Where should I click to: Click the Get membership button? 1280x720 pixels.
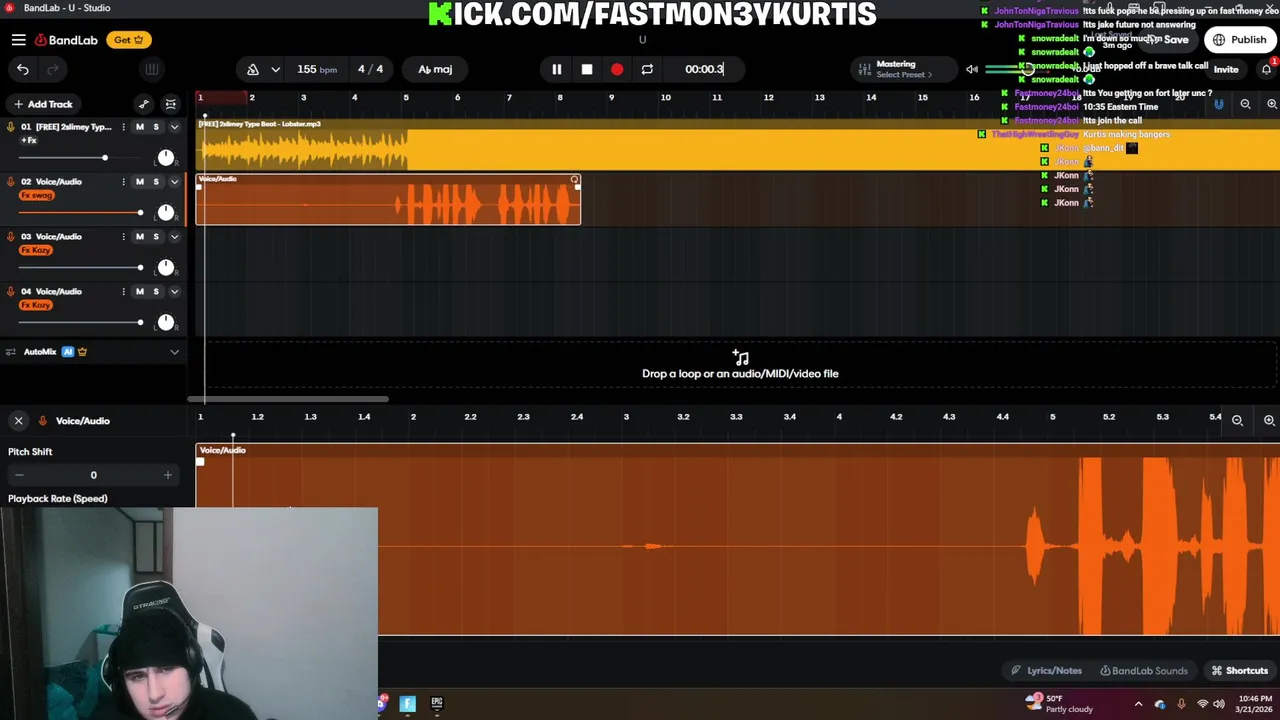pyautogui.click(x=128, y=40)
